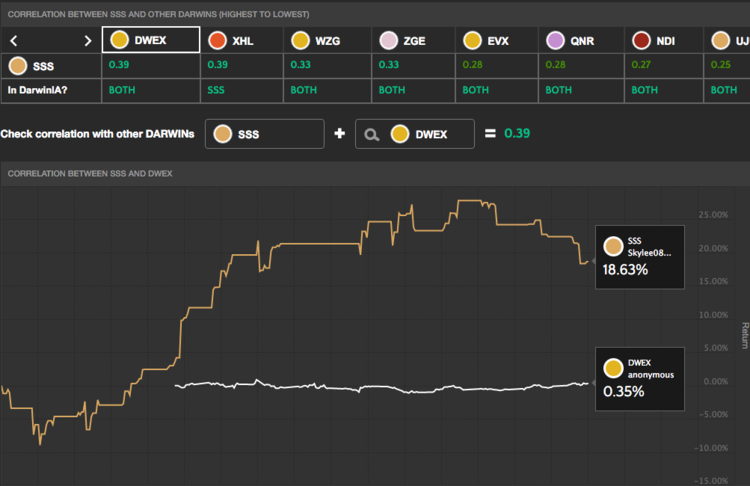Click WZG correlation value 0.33
Viewport: 750px width, 486px height.
(x=300, y=65)
